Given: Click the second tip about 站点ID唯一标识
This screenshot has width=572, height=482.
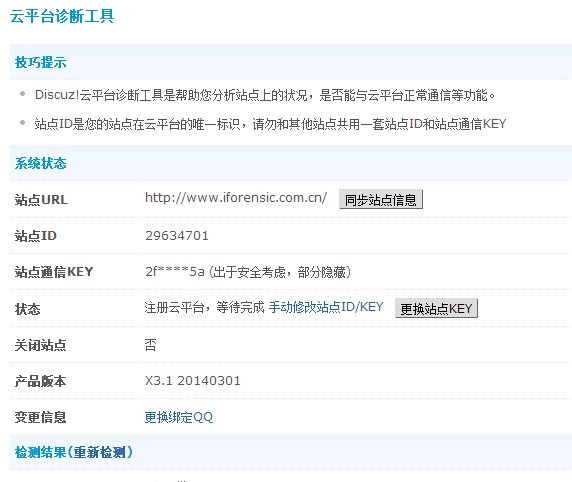Looking at the screenshot, I should point(270,124).
